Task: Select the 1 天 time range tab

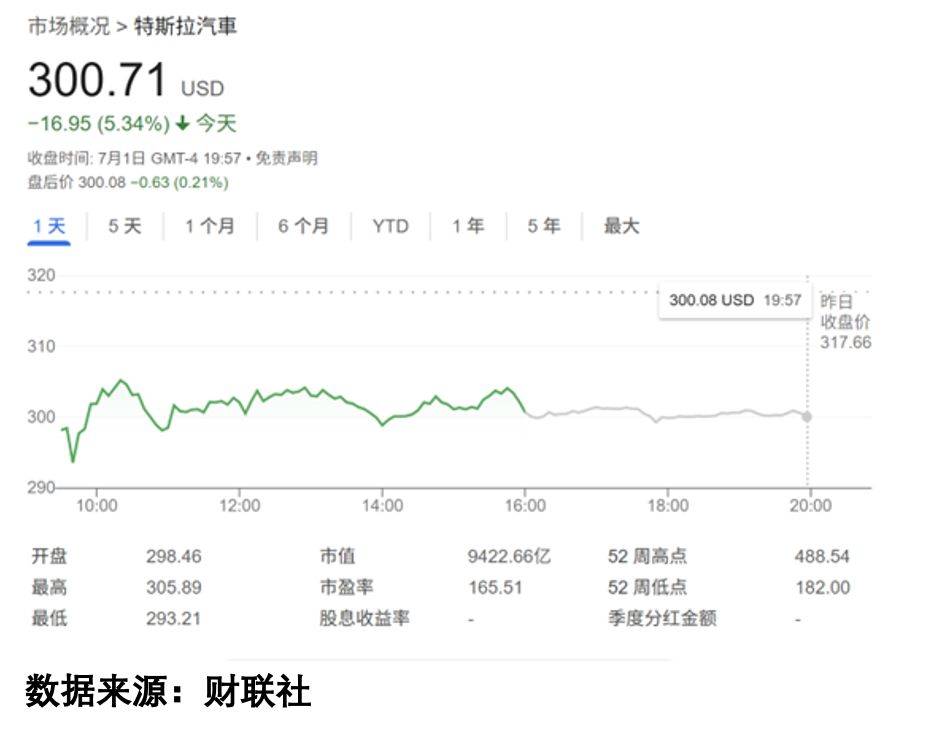Action: pos(49,226)
